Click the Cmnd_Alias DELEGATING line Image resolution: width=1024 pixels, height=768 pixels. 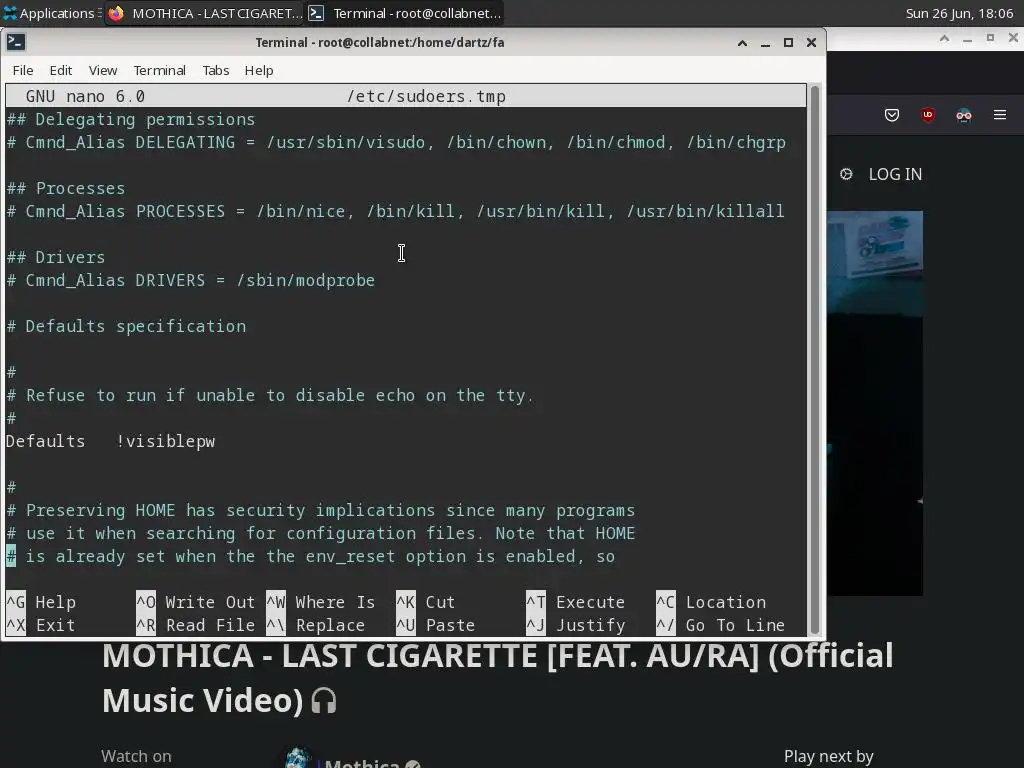click(396, 142)
